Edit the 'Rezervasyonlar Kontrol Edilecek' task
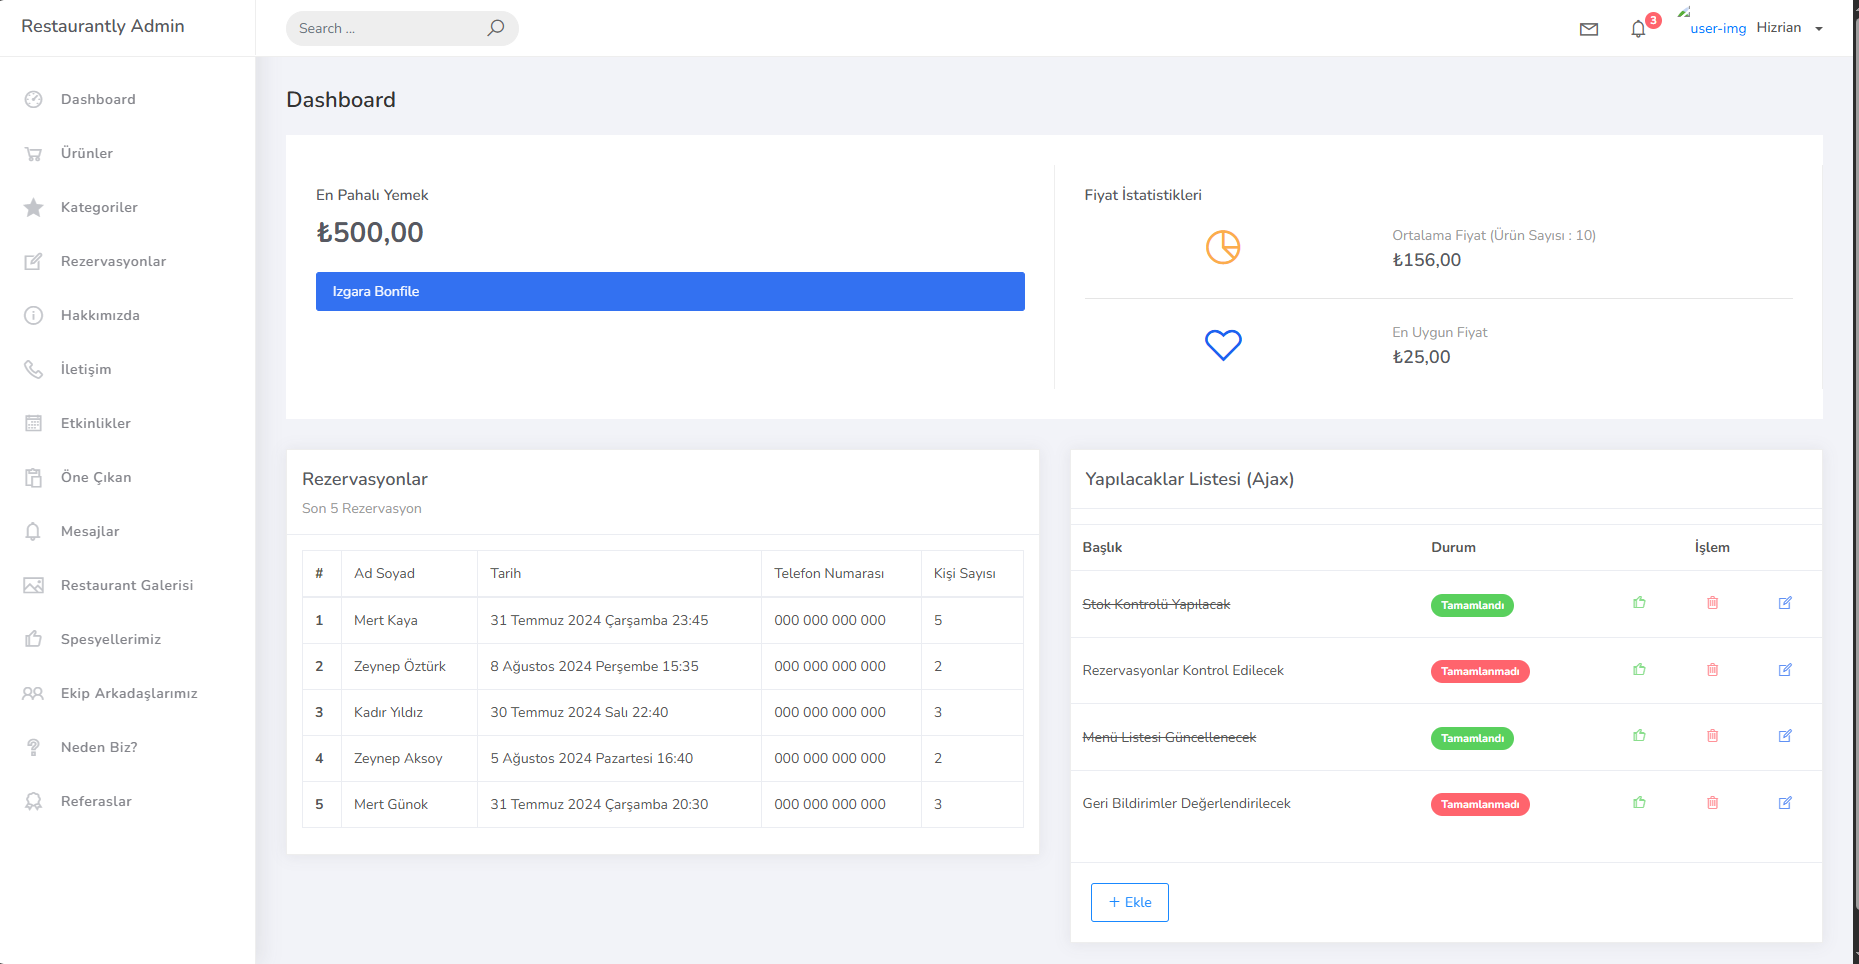Viewport: 1859px width, 964px height. 1785,670
